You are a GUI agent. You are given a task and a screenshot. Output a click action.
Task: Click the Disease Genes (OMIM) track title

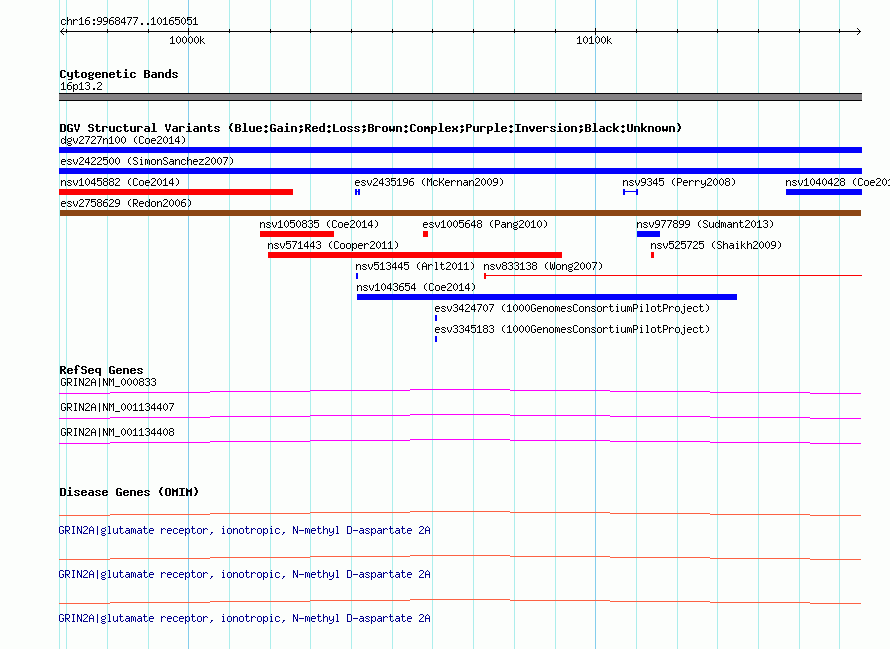coord(129,492)
